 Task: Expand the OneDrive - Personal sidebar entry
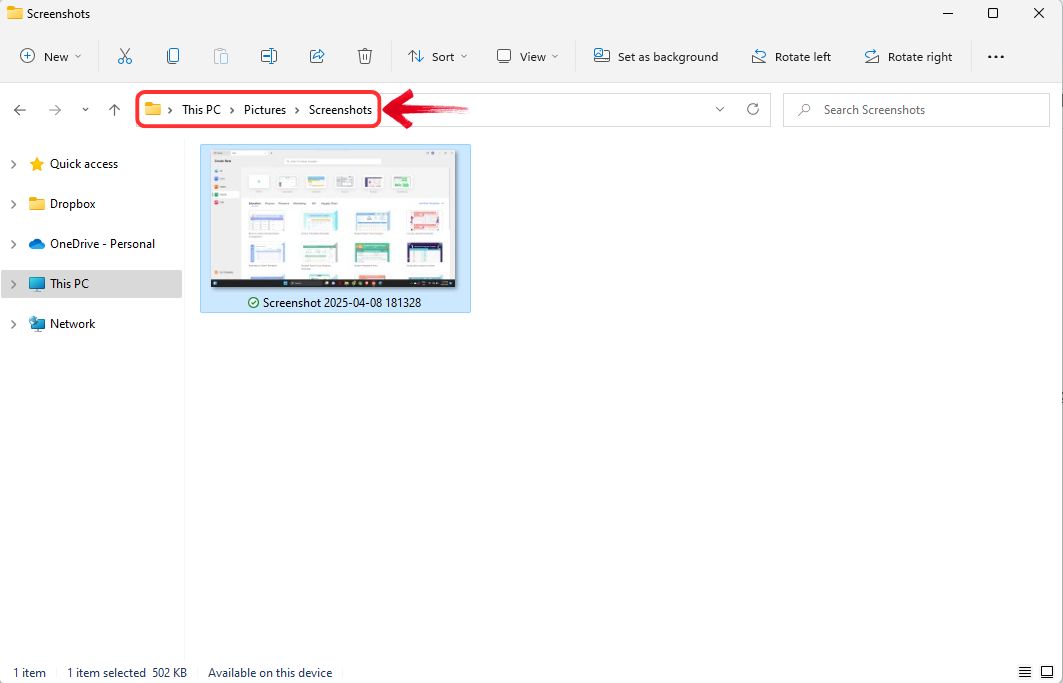tap(14, 243)
